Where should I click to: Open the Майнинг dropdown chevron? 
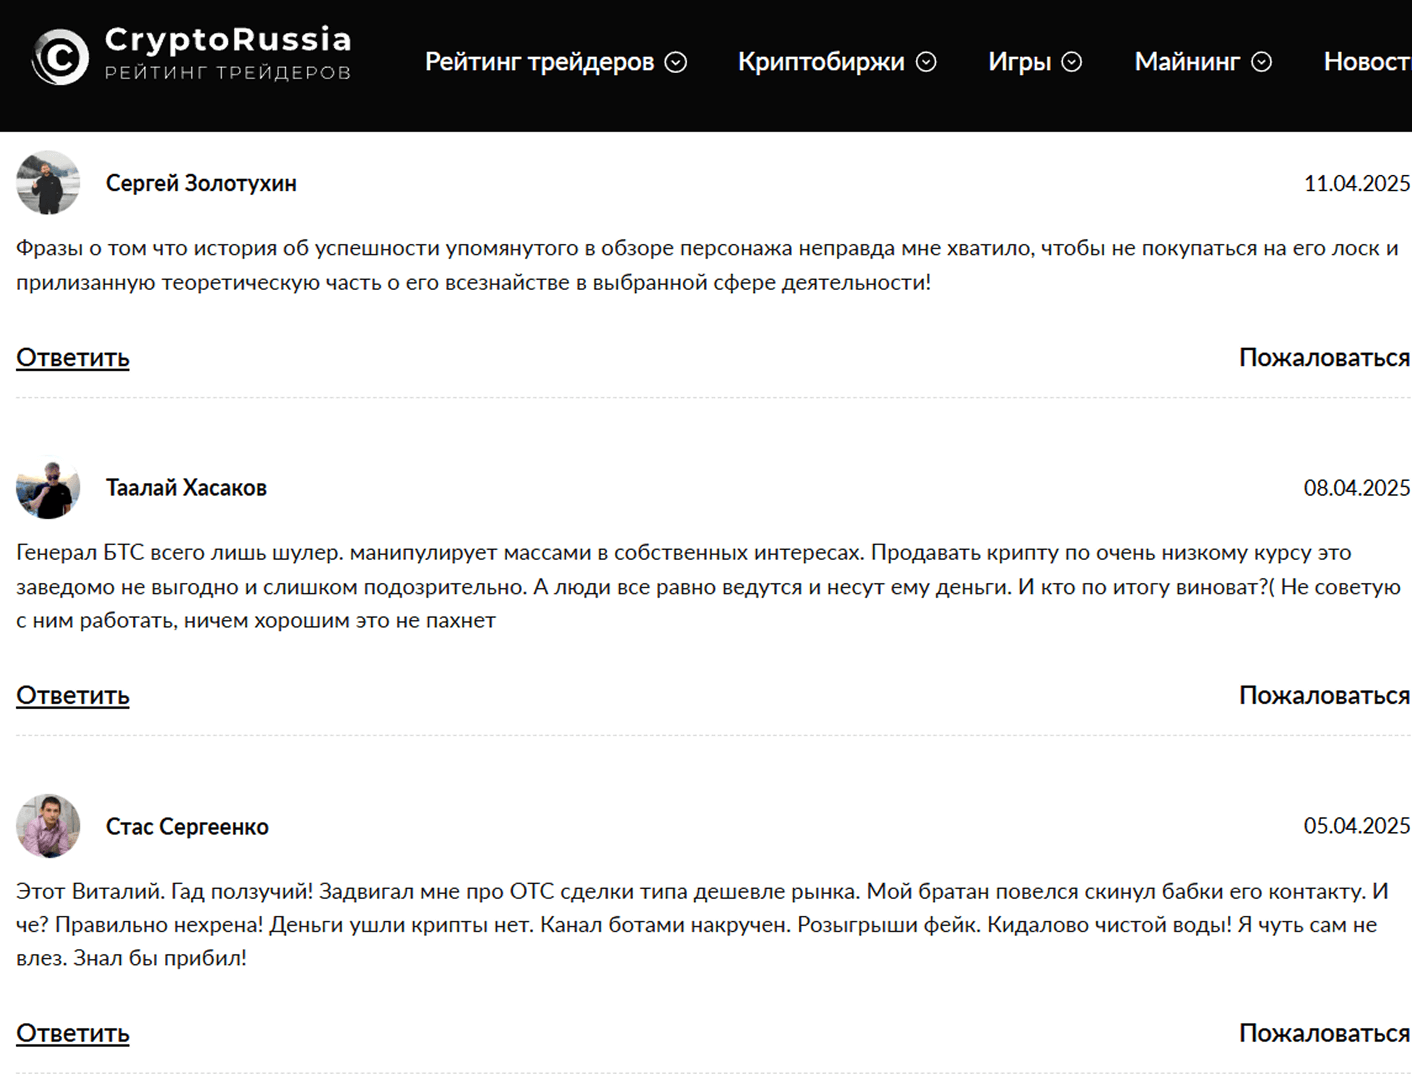(x=1262, y=62)
